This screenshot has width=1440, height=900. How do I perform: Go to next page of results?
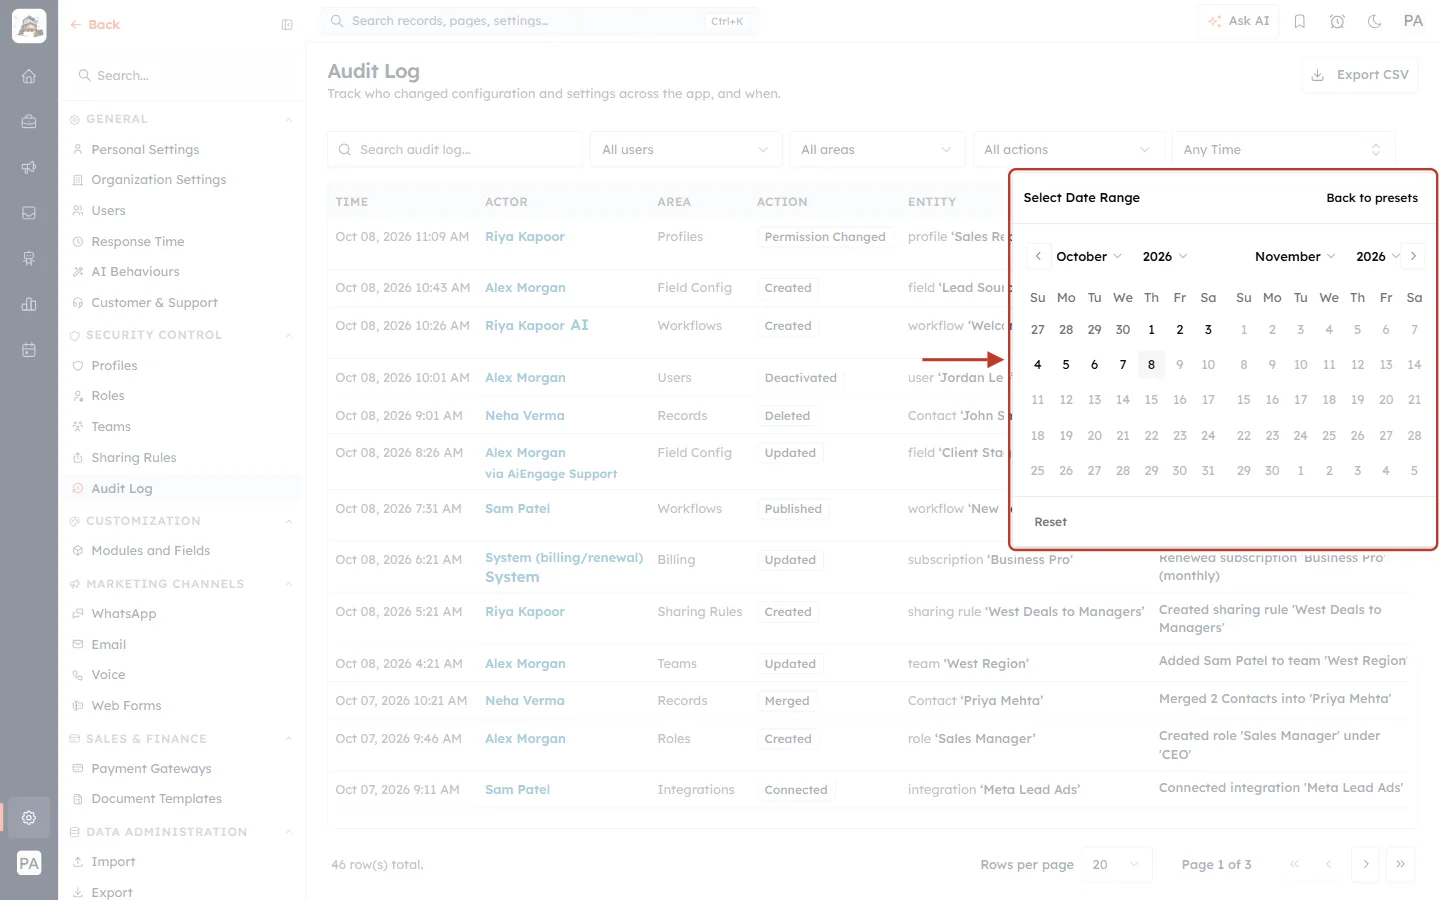click(1366, 864)
